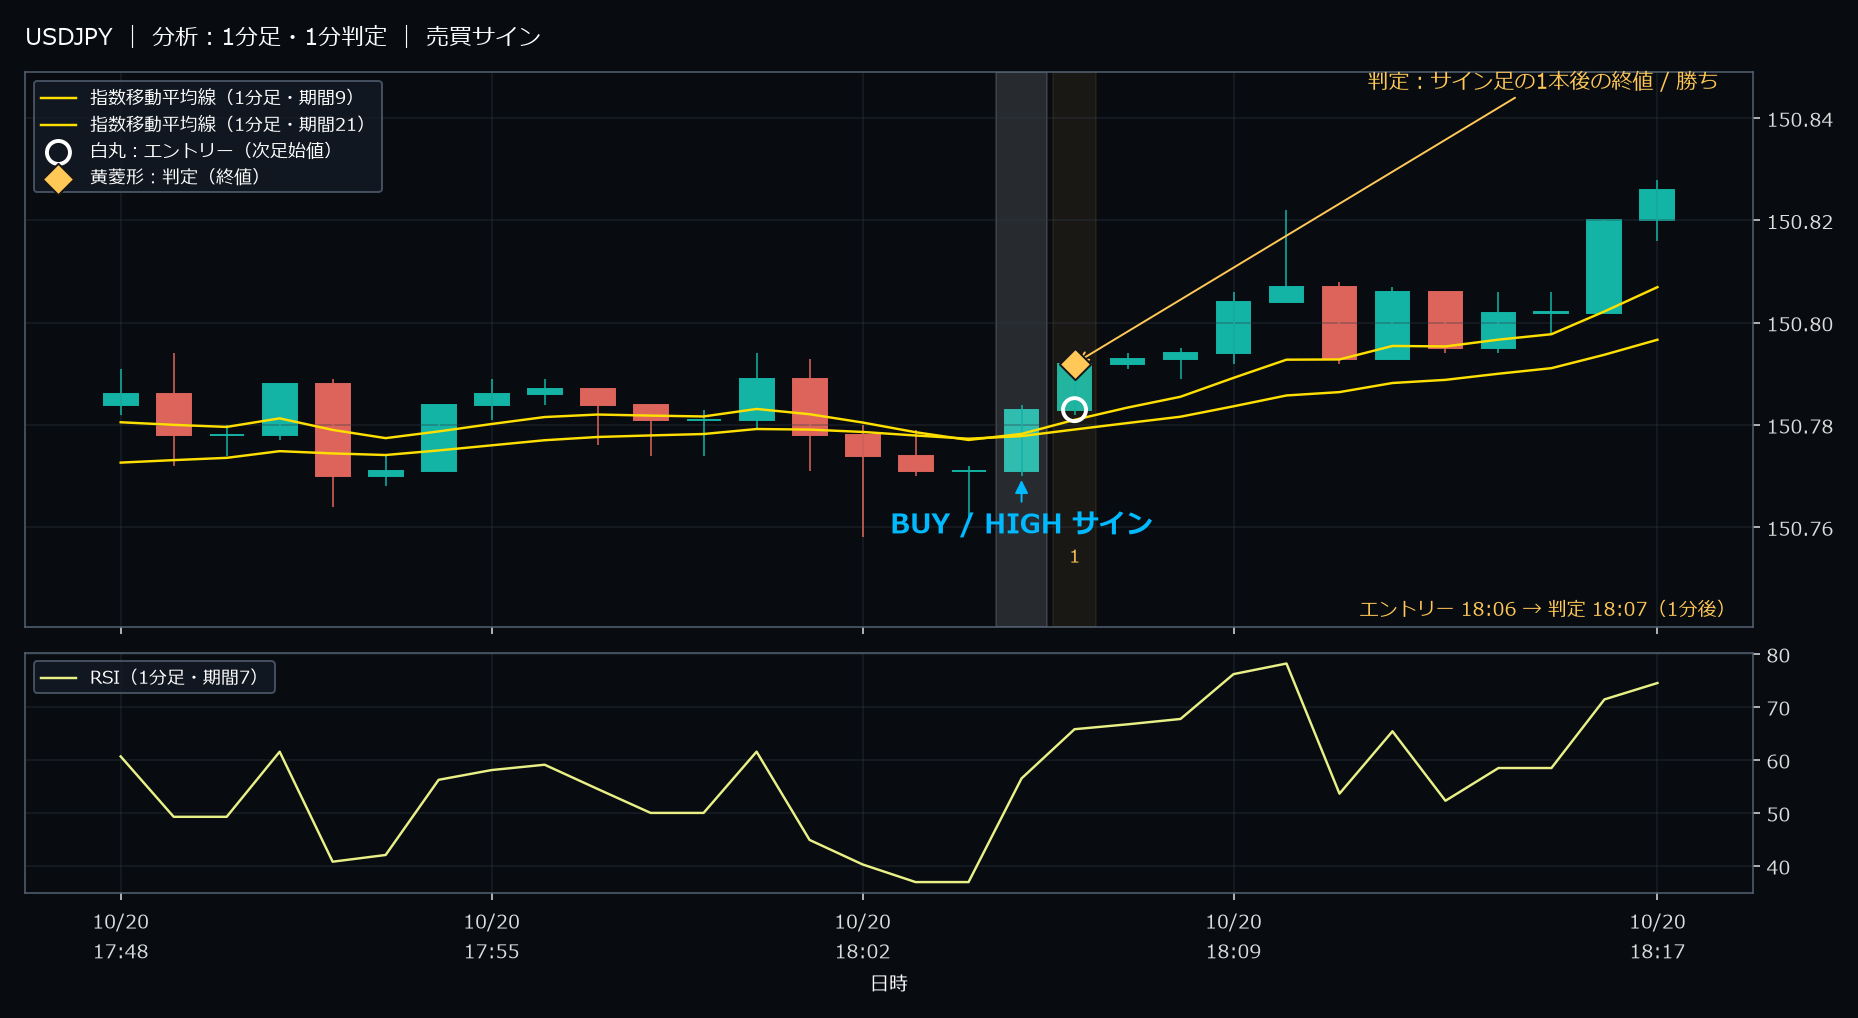Viewport: 1858px width, 1018px height.
Task: Click the price axis label 150.78
Action: click(1800, 427)
